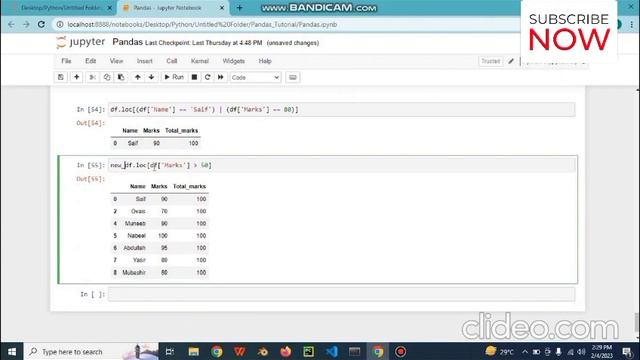Select the Ovais name cell
640x360 pixels.
coord(138,211)
